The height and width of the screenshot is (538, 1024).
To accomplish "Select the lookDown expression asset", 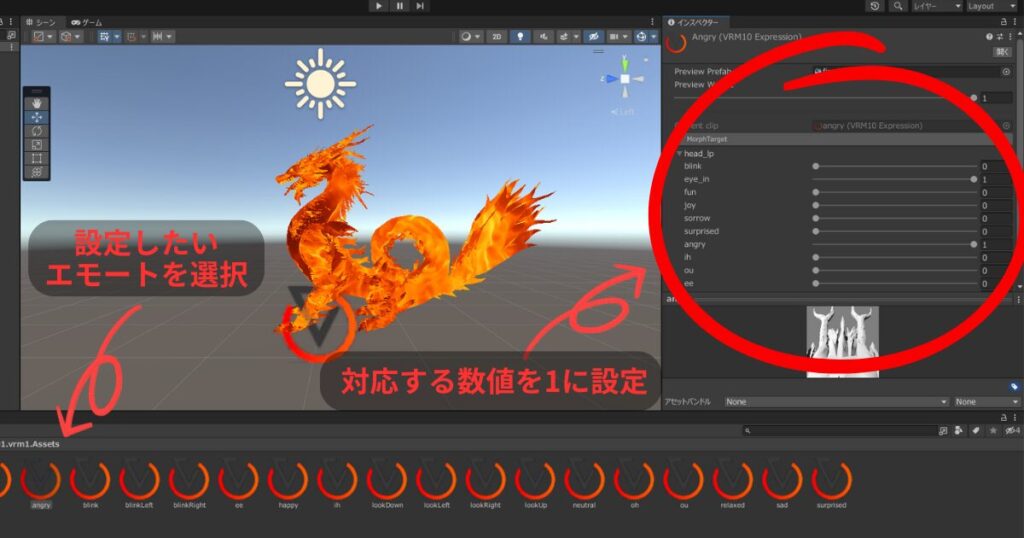I will 387,484.
